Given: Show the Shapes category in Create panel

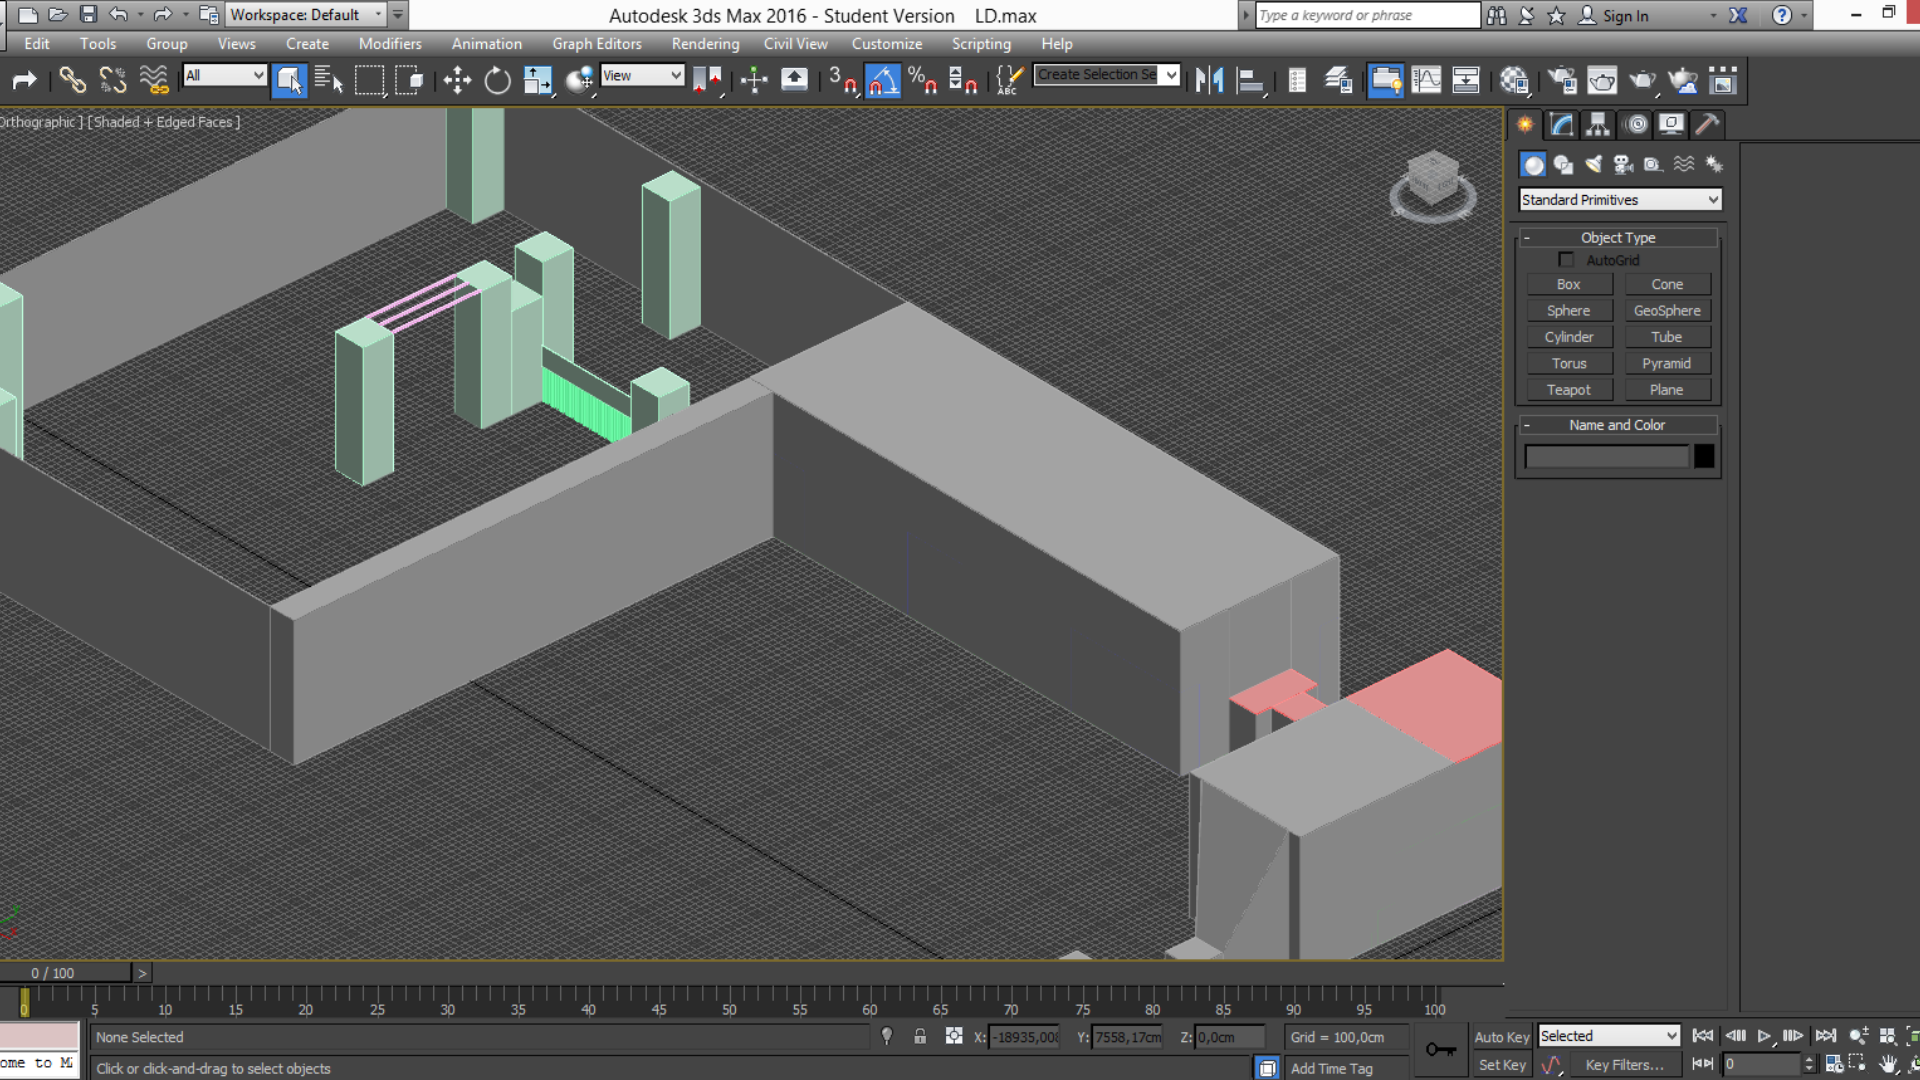Looking at the screenshot, I should (1563, 164).
